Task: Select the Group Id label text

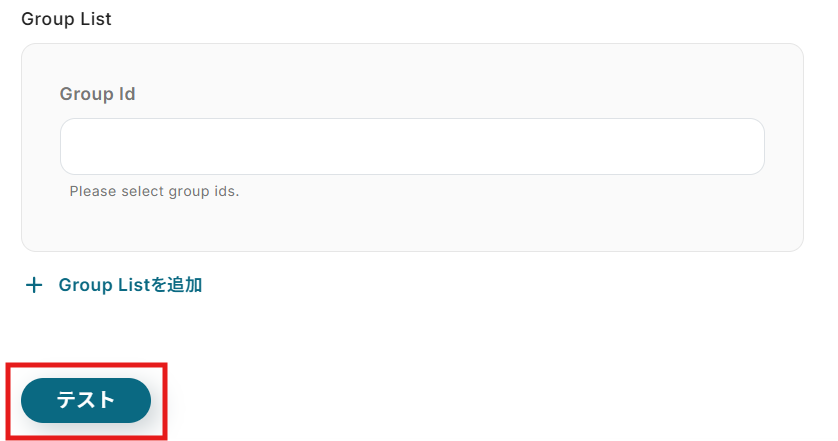Action: point(97,94)
